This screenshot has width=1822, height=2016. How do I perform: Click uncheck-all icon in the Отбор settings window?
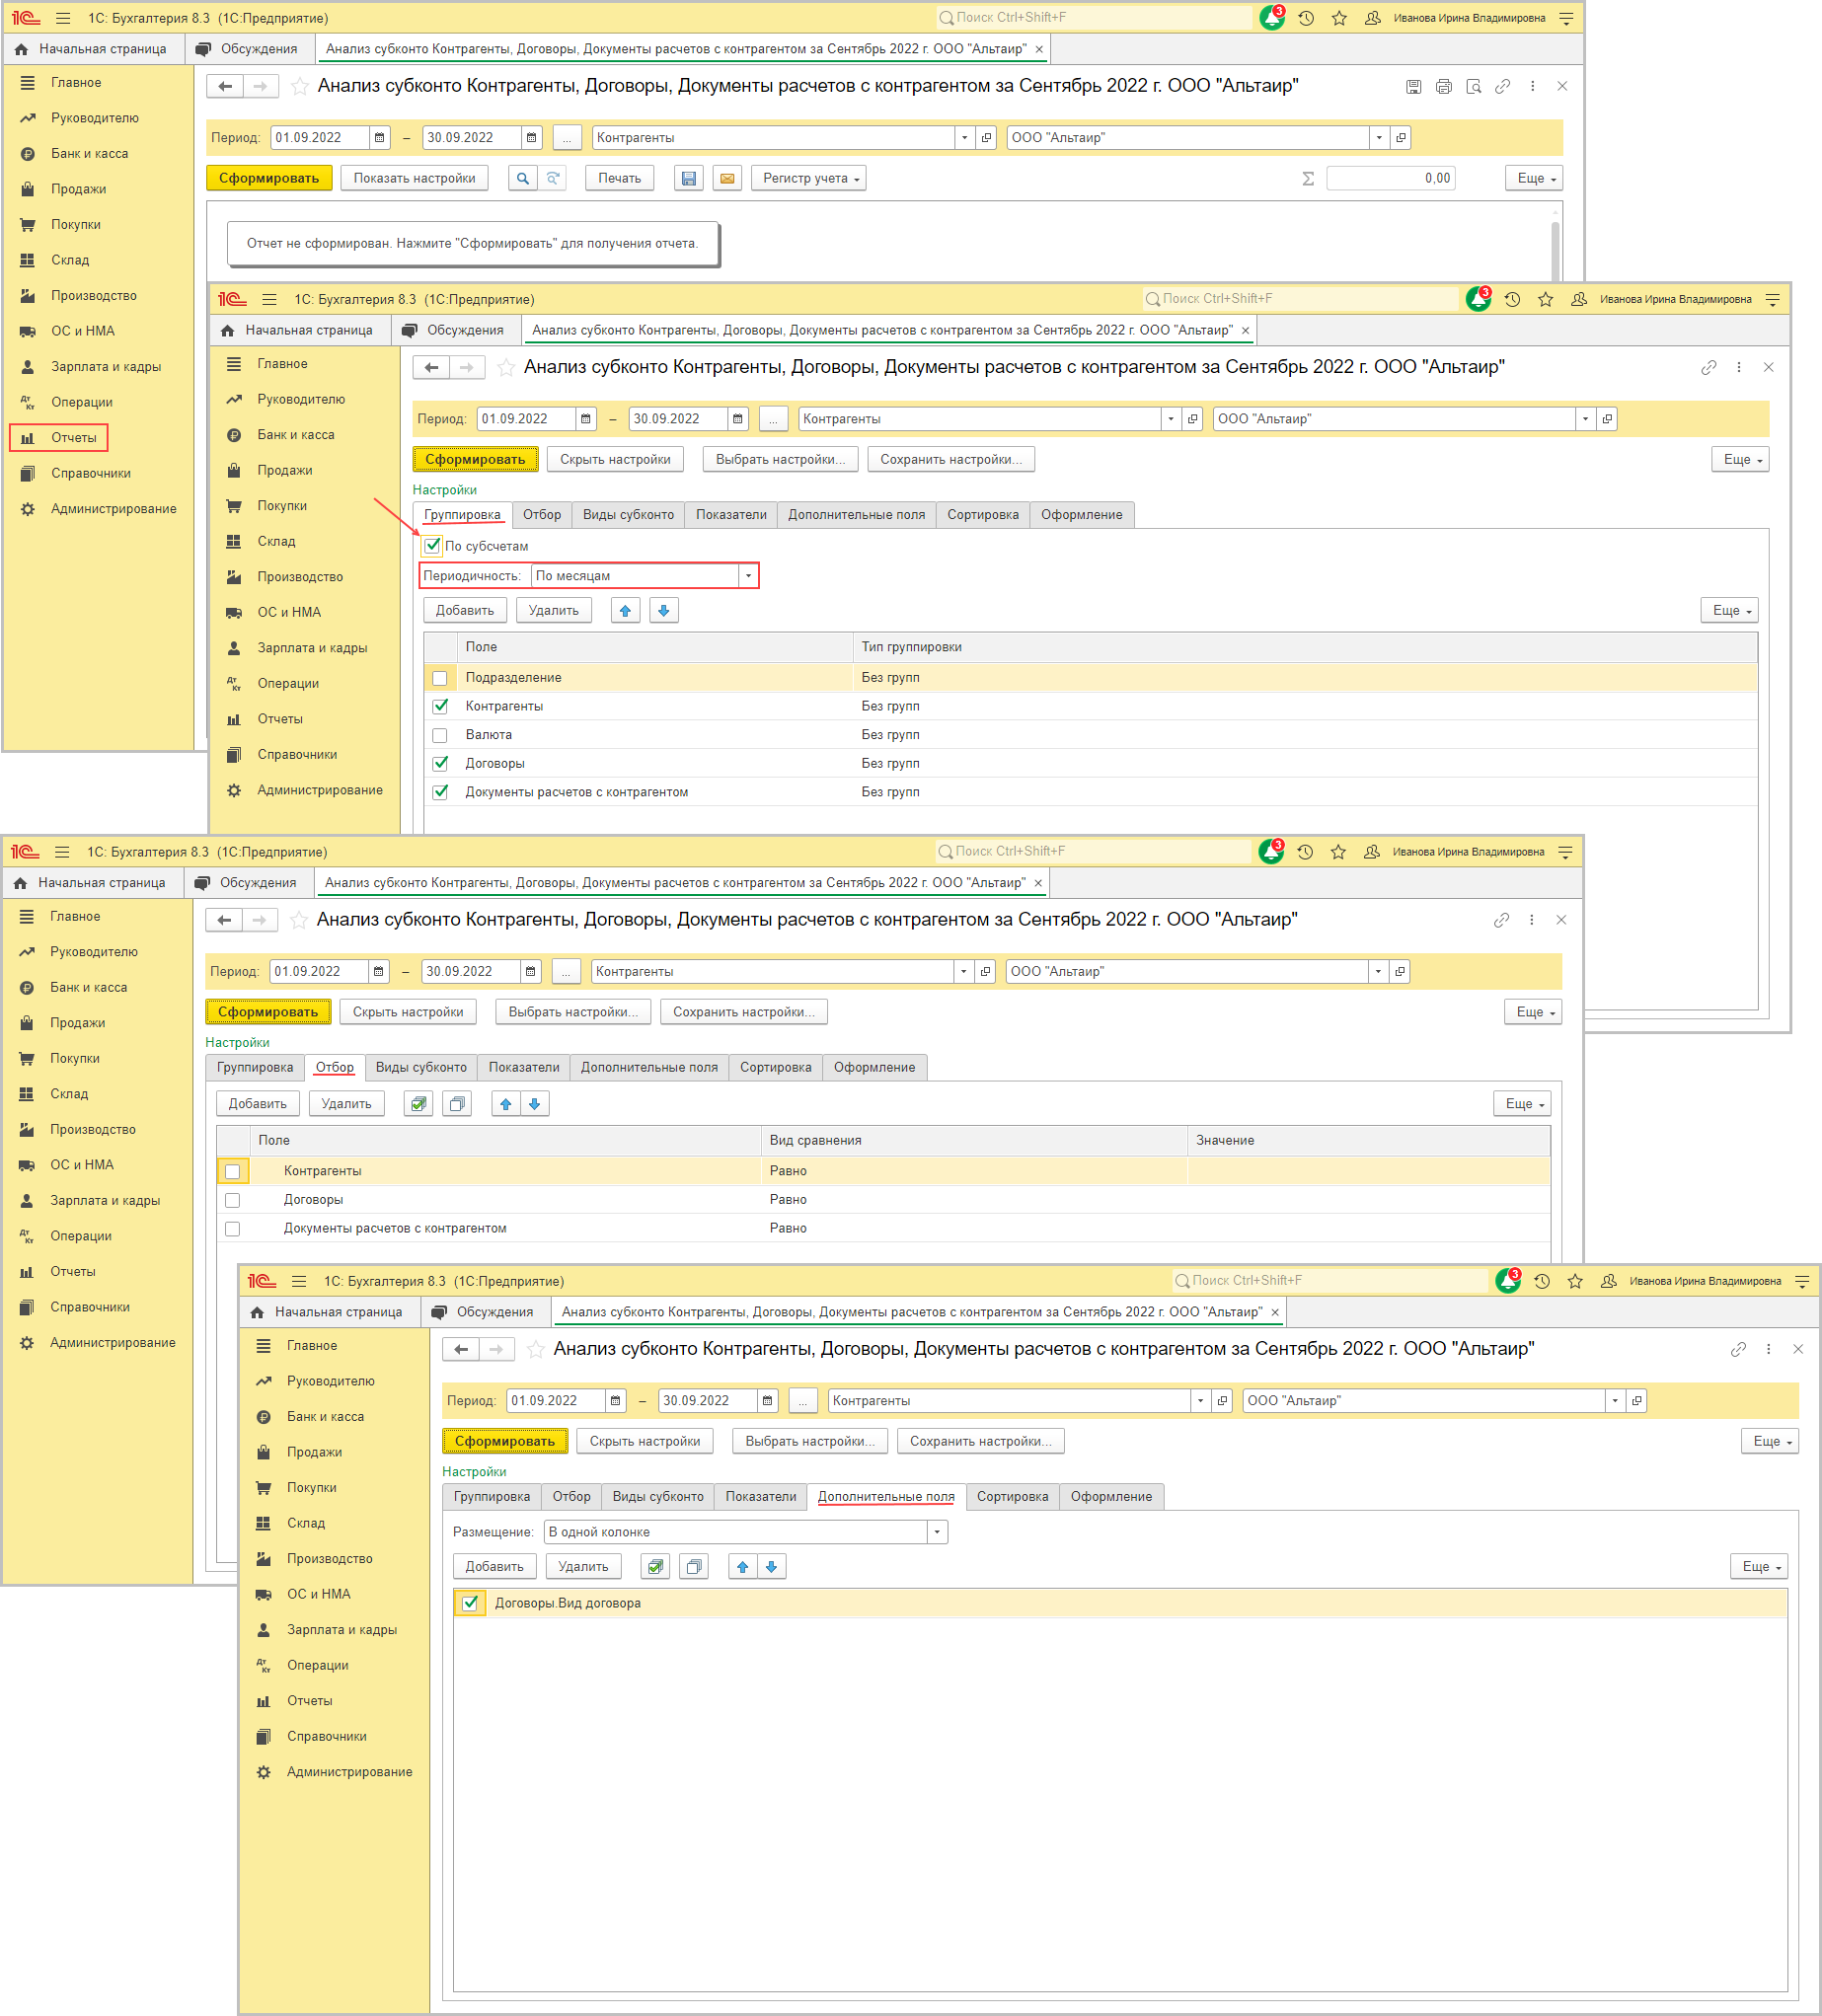coord(457,1103)
